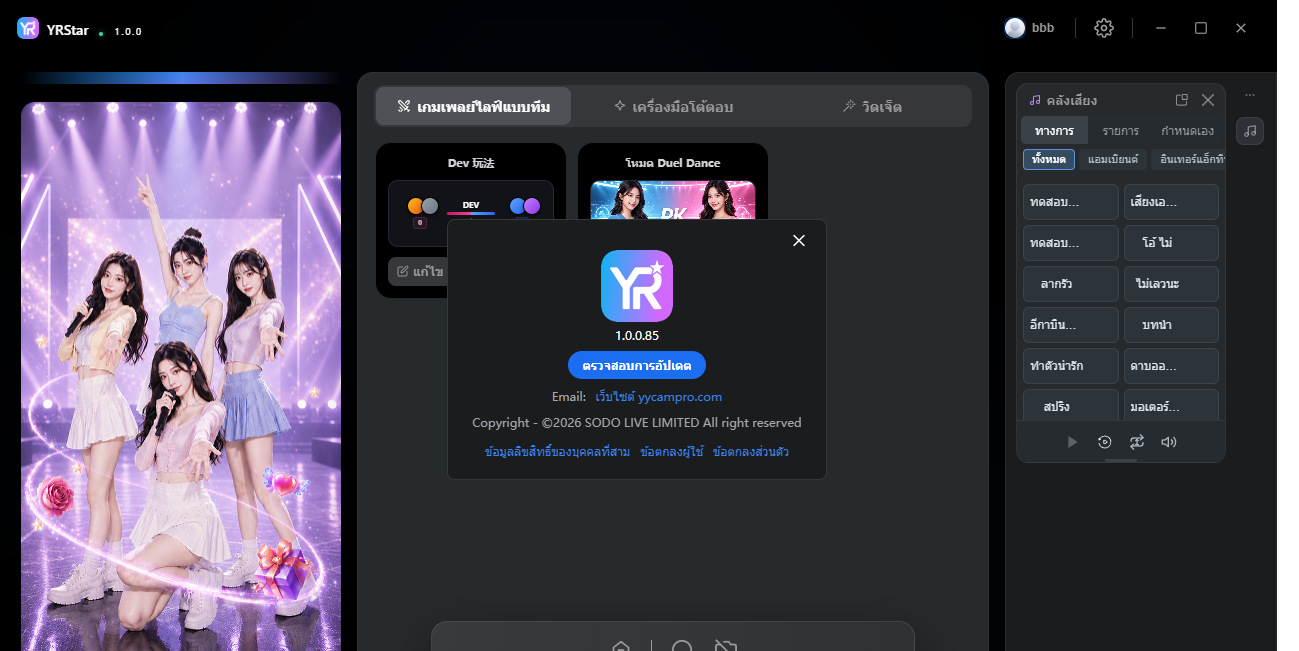Click the version number 1.0.0.85

coord(637,336)
